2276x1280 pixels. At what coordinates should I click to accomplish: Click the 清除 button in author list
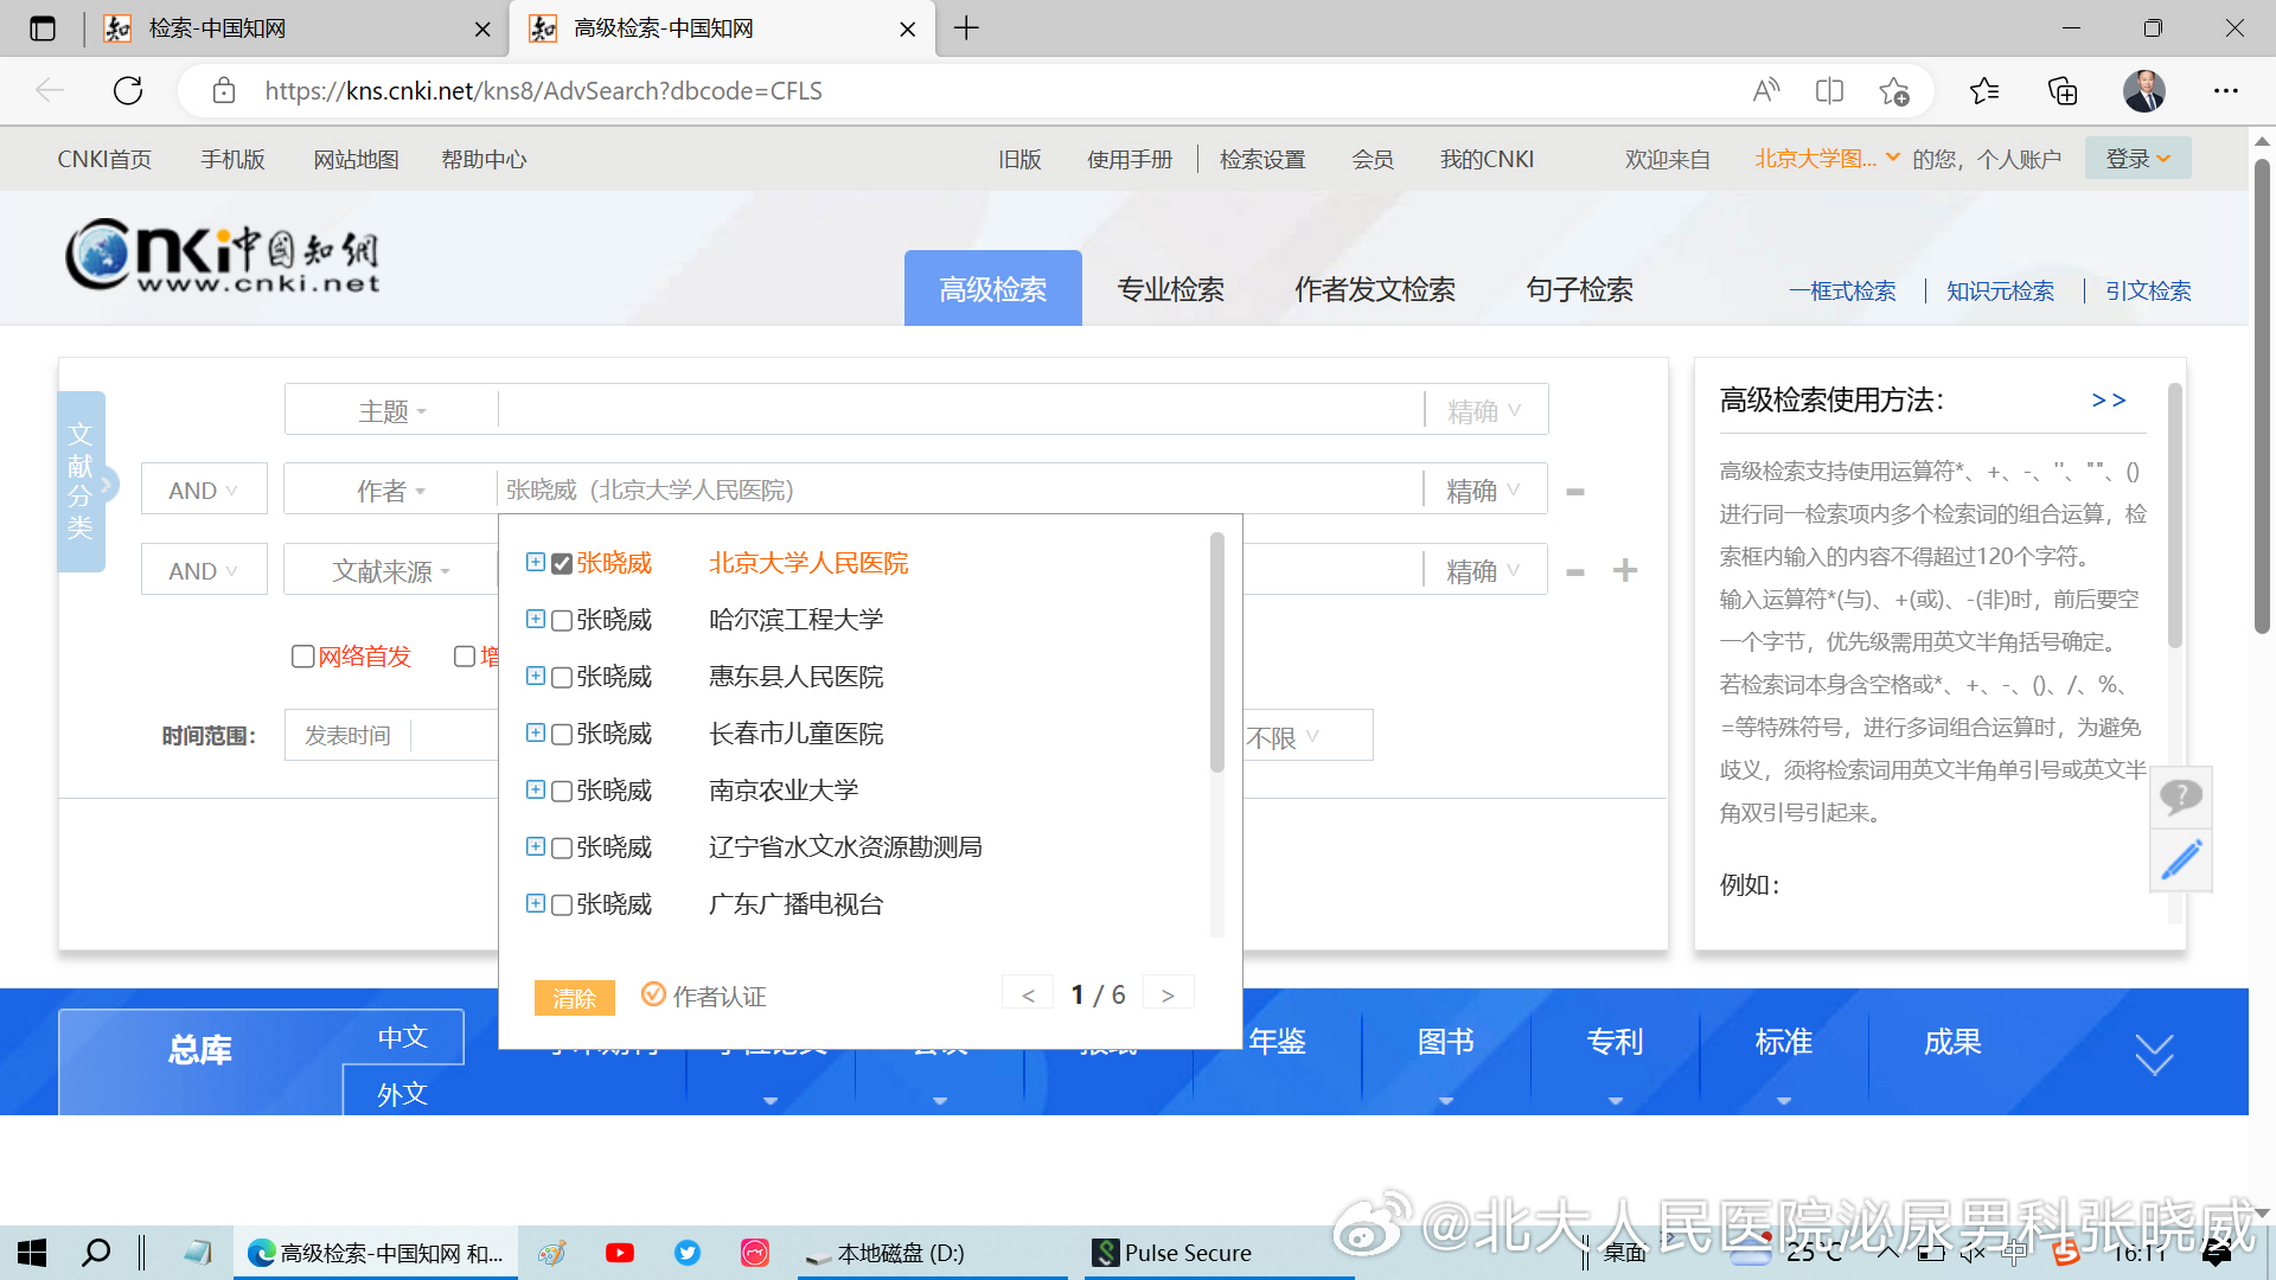tap(574, 997)
